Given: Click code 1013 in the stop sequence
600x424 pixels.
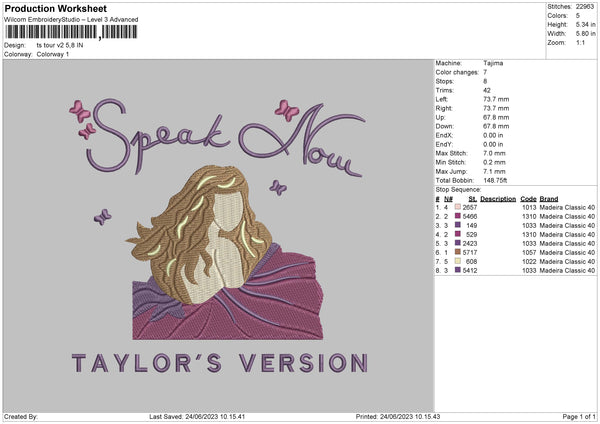Looking at the screenshot, I should pyautogui.click(x=529, y=207).
